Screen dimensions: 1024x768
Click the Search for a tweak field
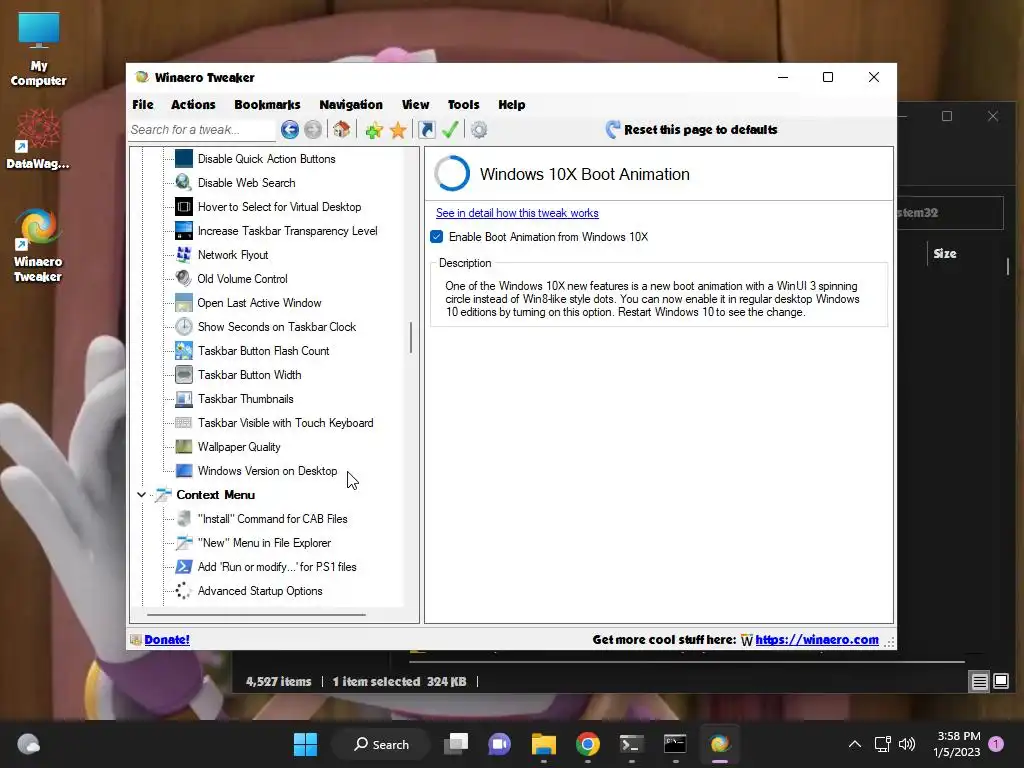pyautogui.click(x=202, y=130)
